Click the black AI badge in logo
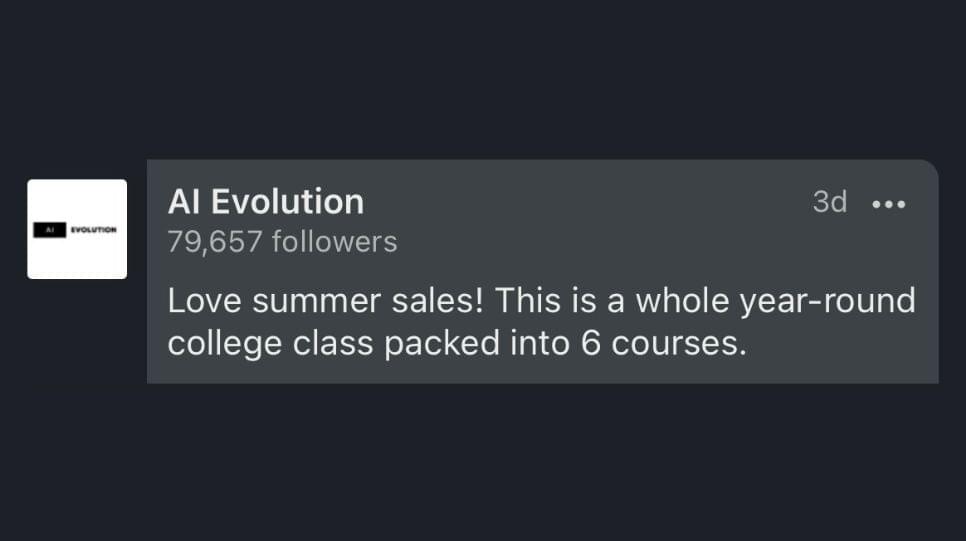 (x=49, y=230)
